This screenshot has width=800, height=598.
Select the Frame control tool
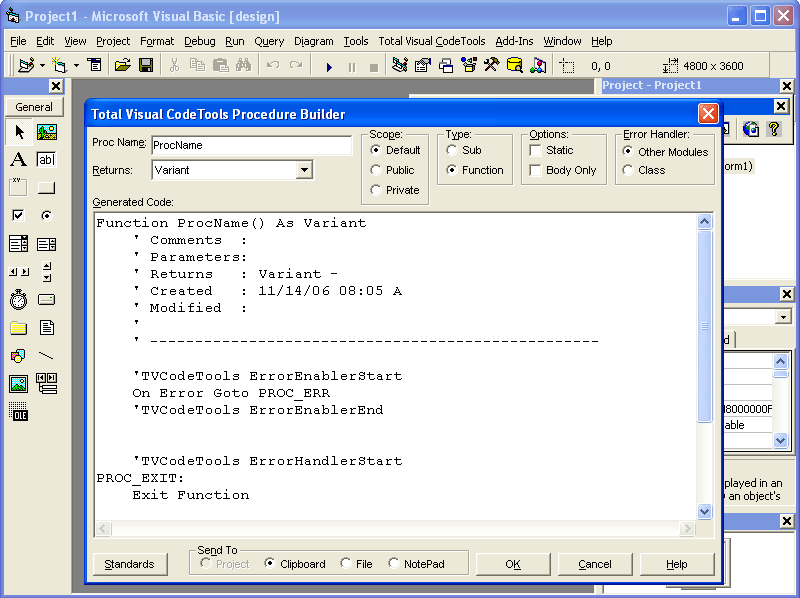[19, 187]
